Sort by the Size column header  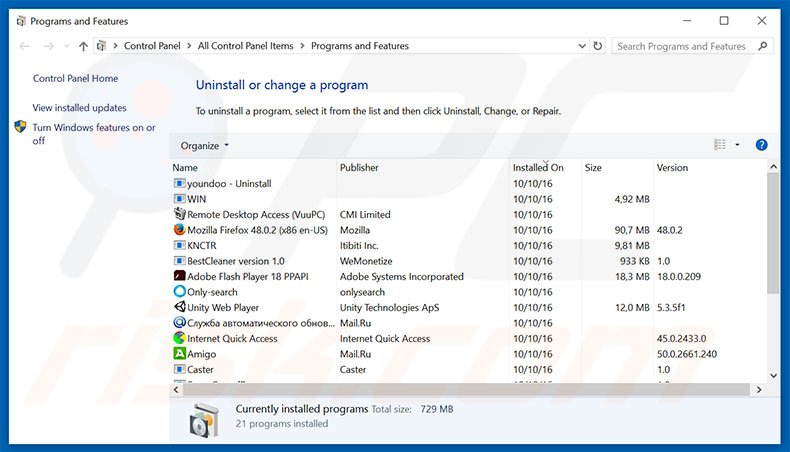[x=617, y=167]
